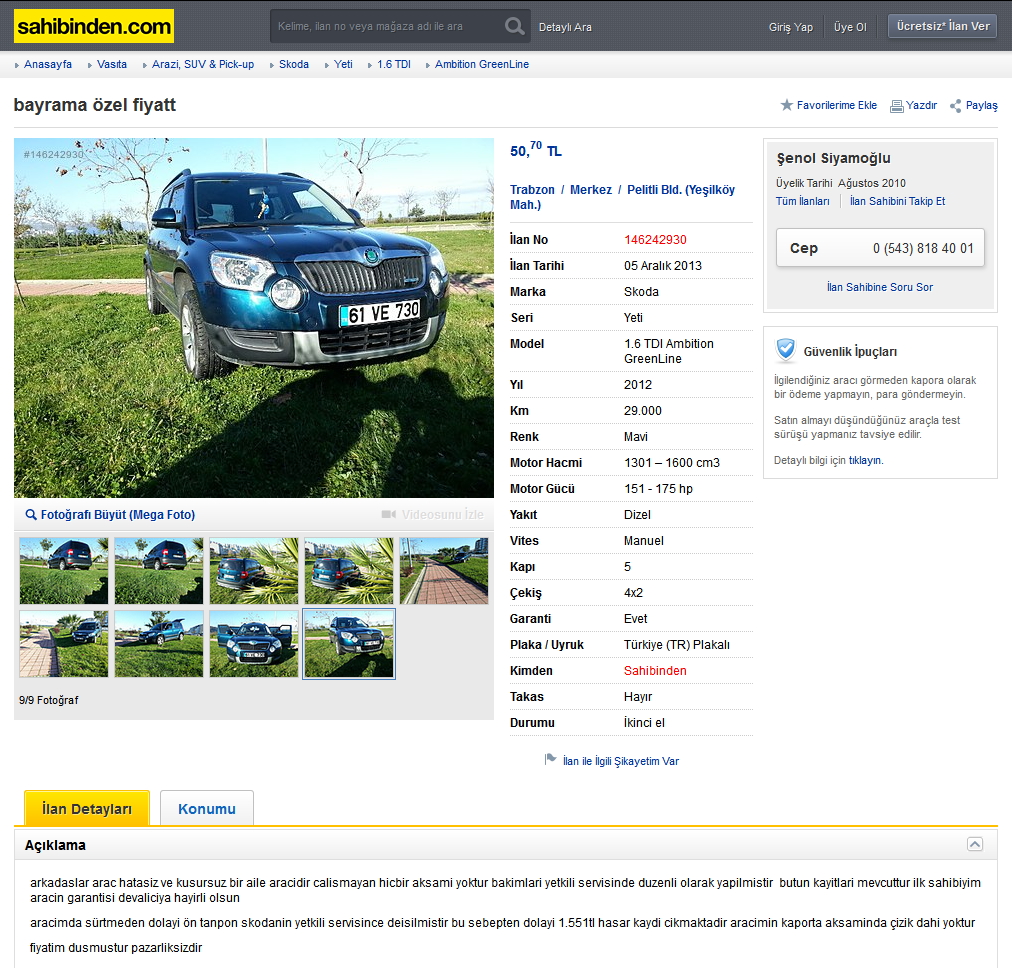This screenshot has width=1012, height=968.
Task: Collapse the Açıklama section arrow
Action: coord(975,844)
